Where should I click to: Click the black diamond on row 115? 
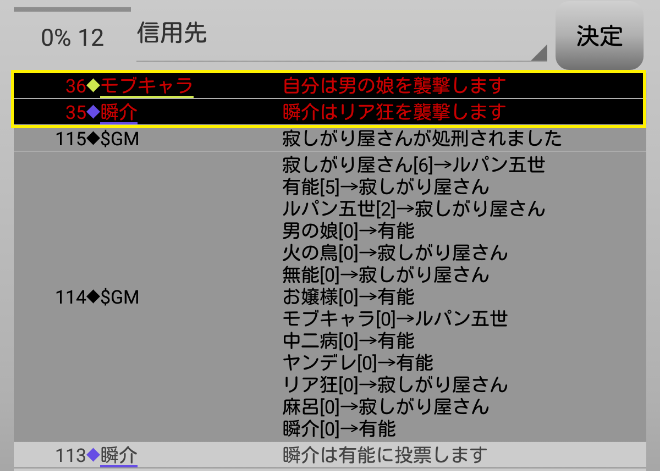93,138
